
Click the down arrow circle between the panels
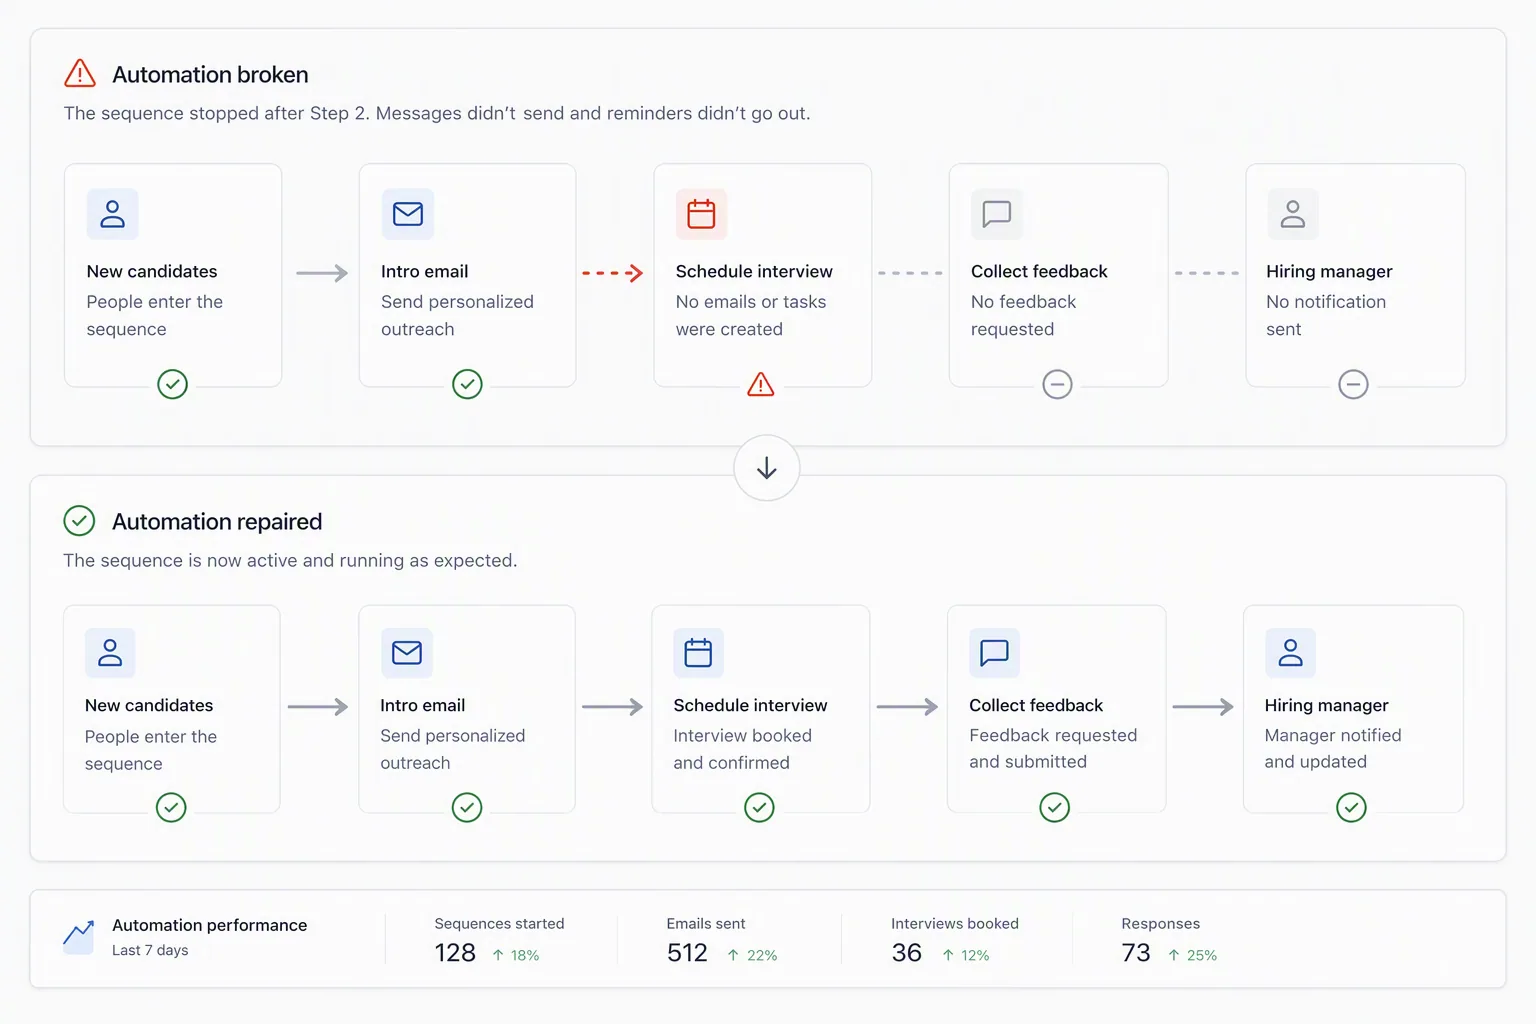[x=767, y=468]
